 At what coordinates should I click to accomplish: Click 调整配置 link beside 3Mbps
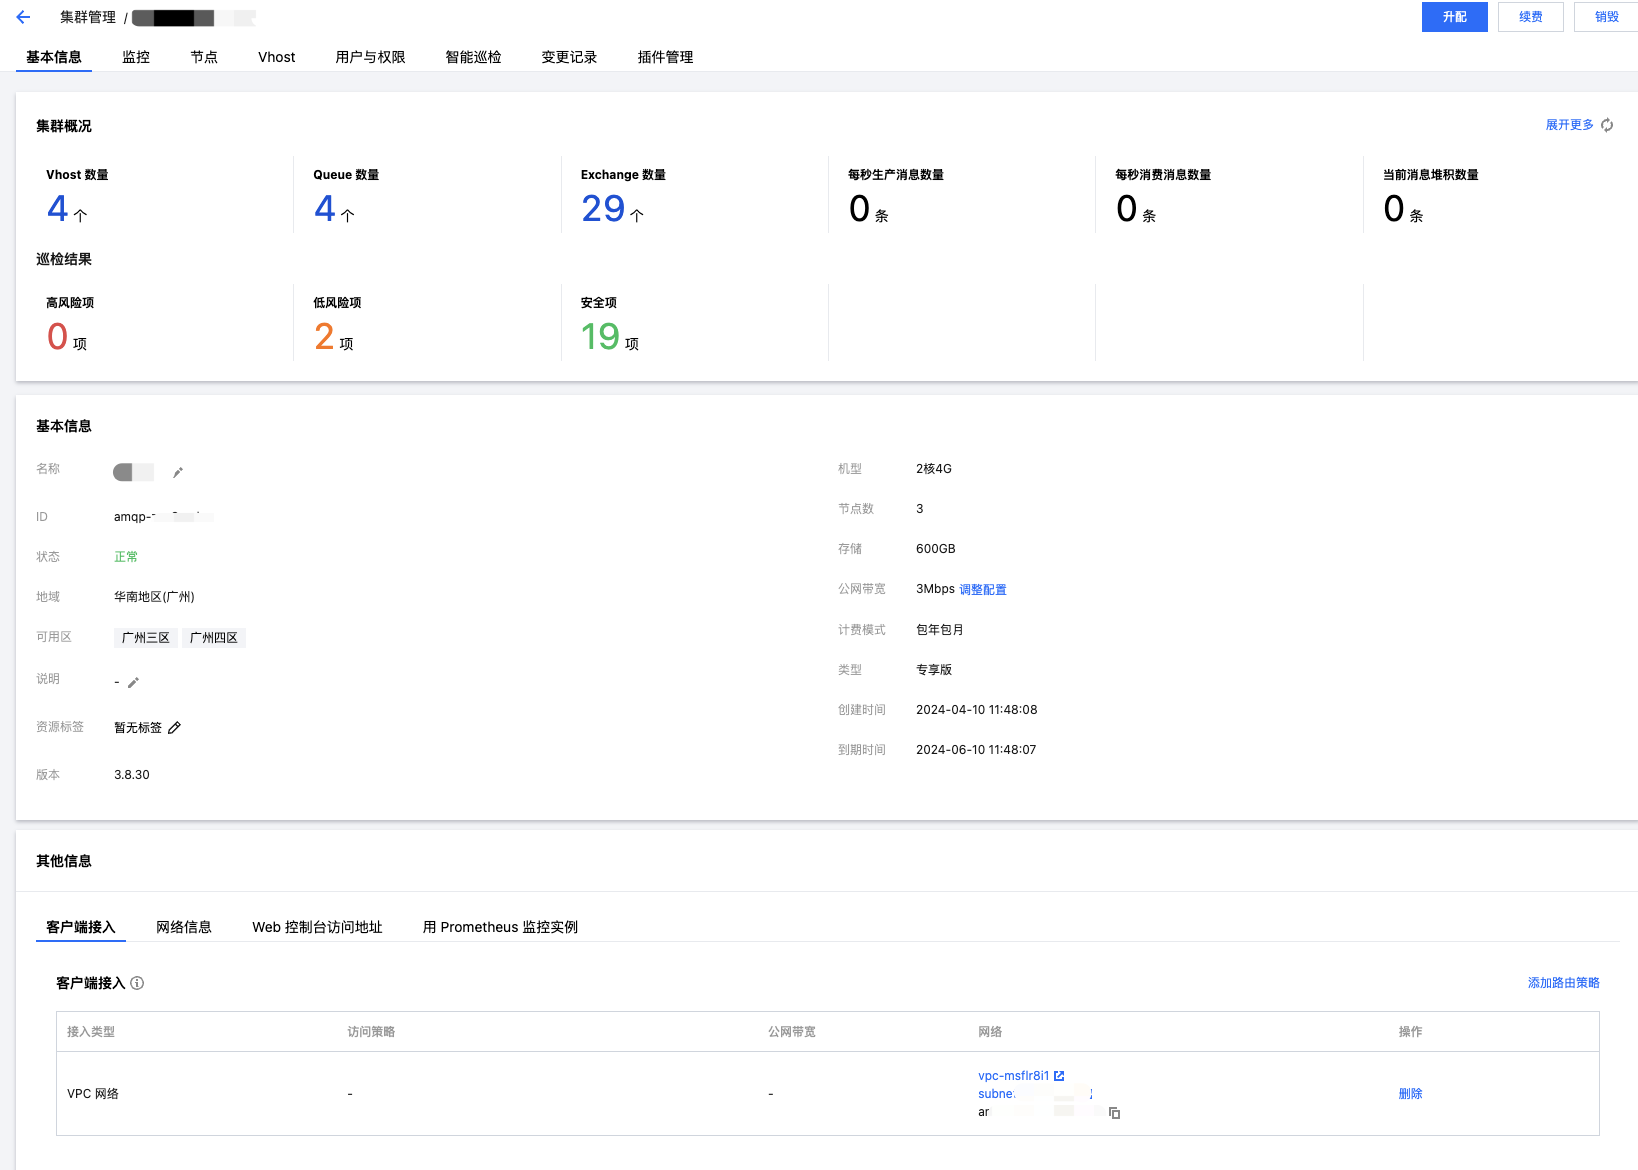point(983,590)
